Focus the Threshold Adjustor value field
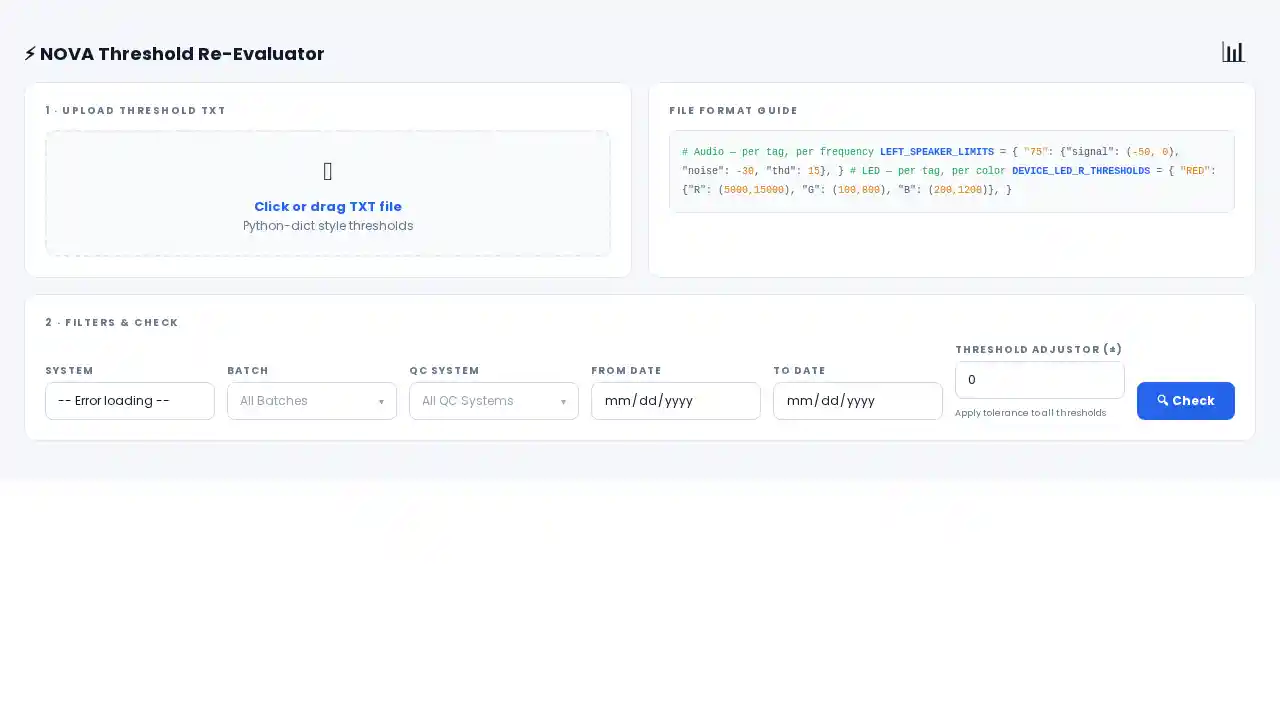 point(1040,380)
